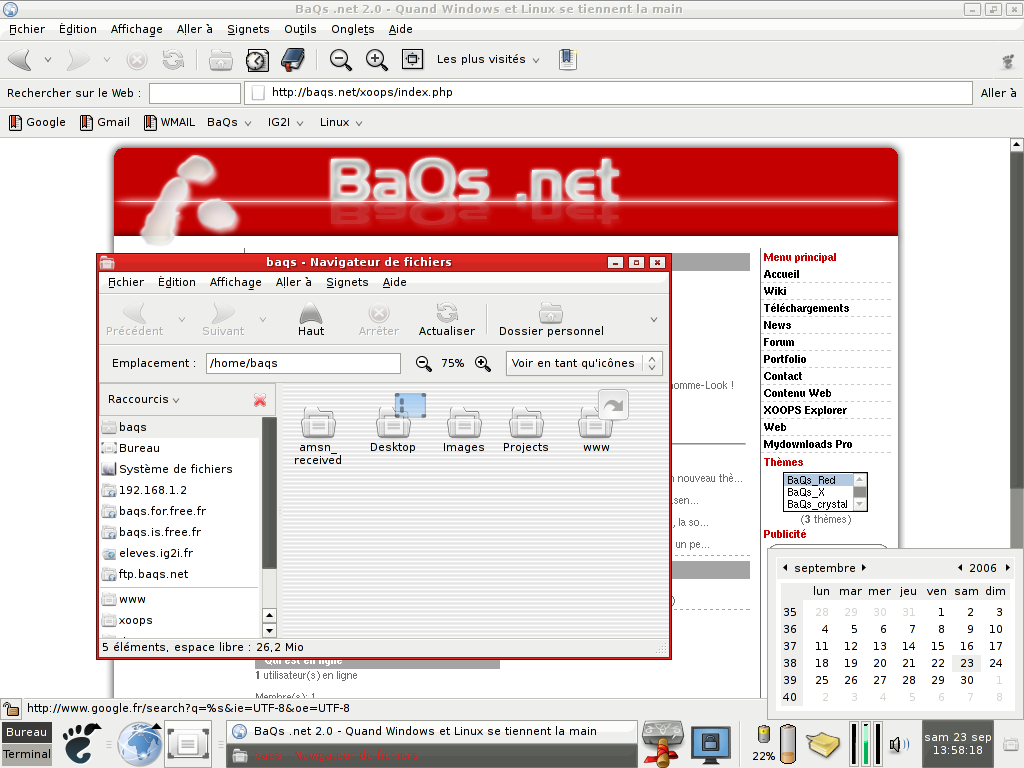Select the amsn_received folder
The height and width of the screenshot is (768, 1024).
pyautogui.click(x=318, y=436)
